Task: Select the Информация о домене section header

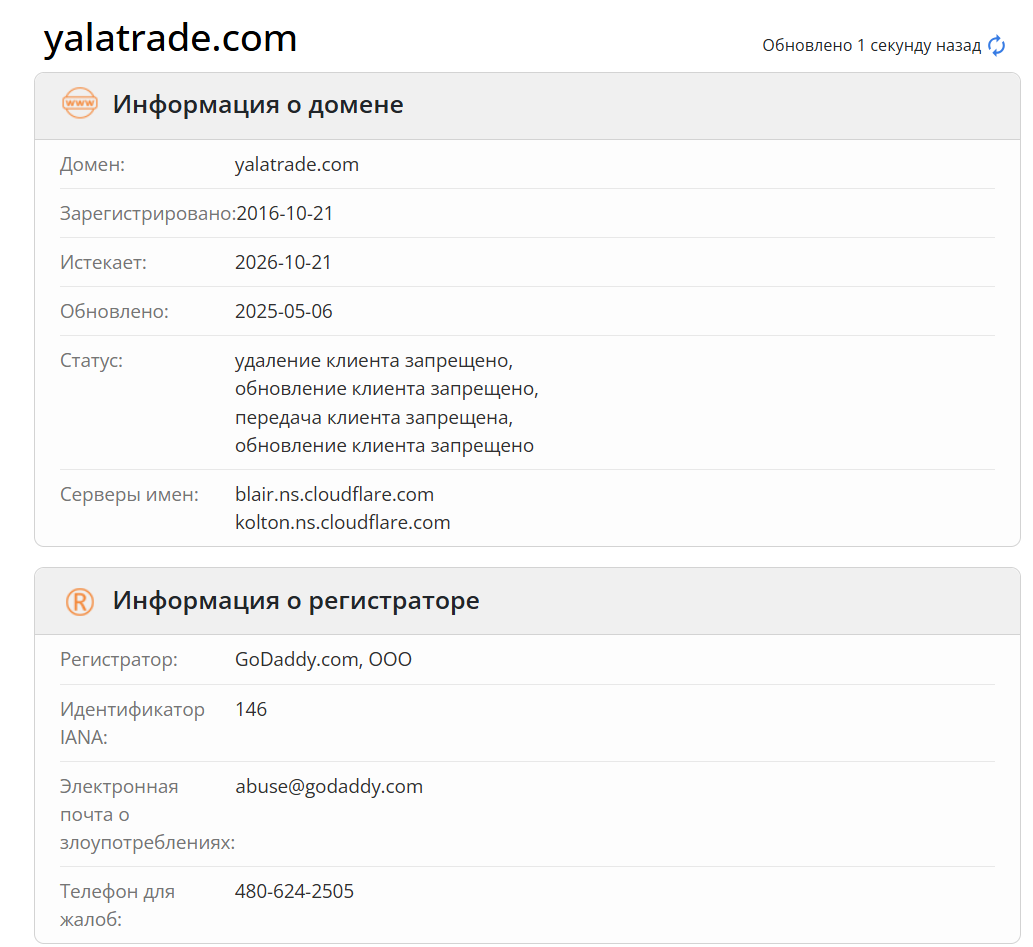Action: (x=258, y=104)
